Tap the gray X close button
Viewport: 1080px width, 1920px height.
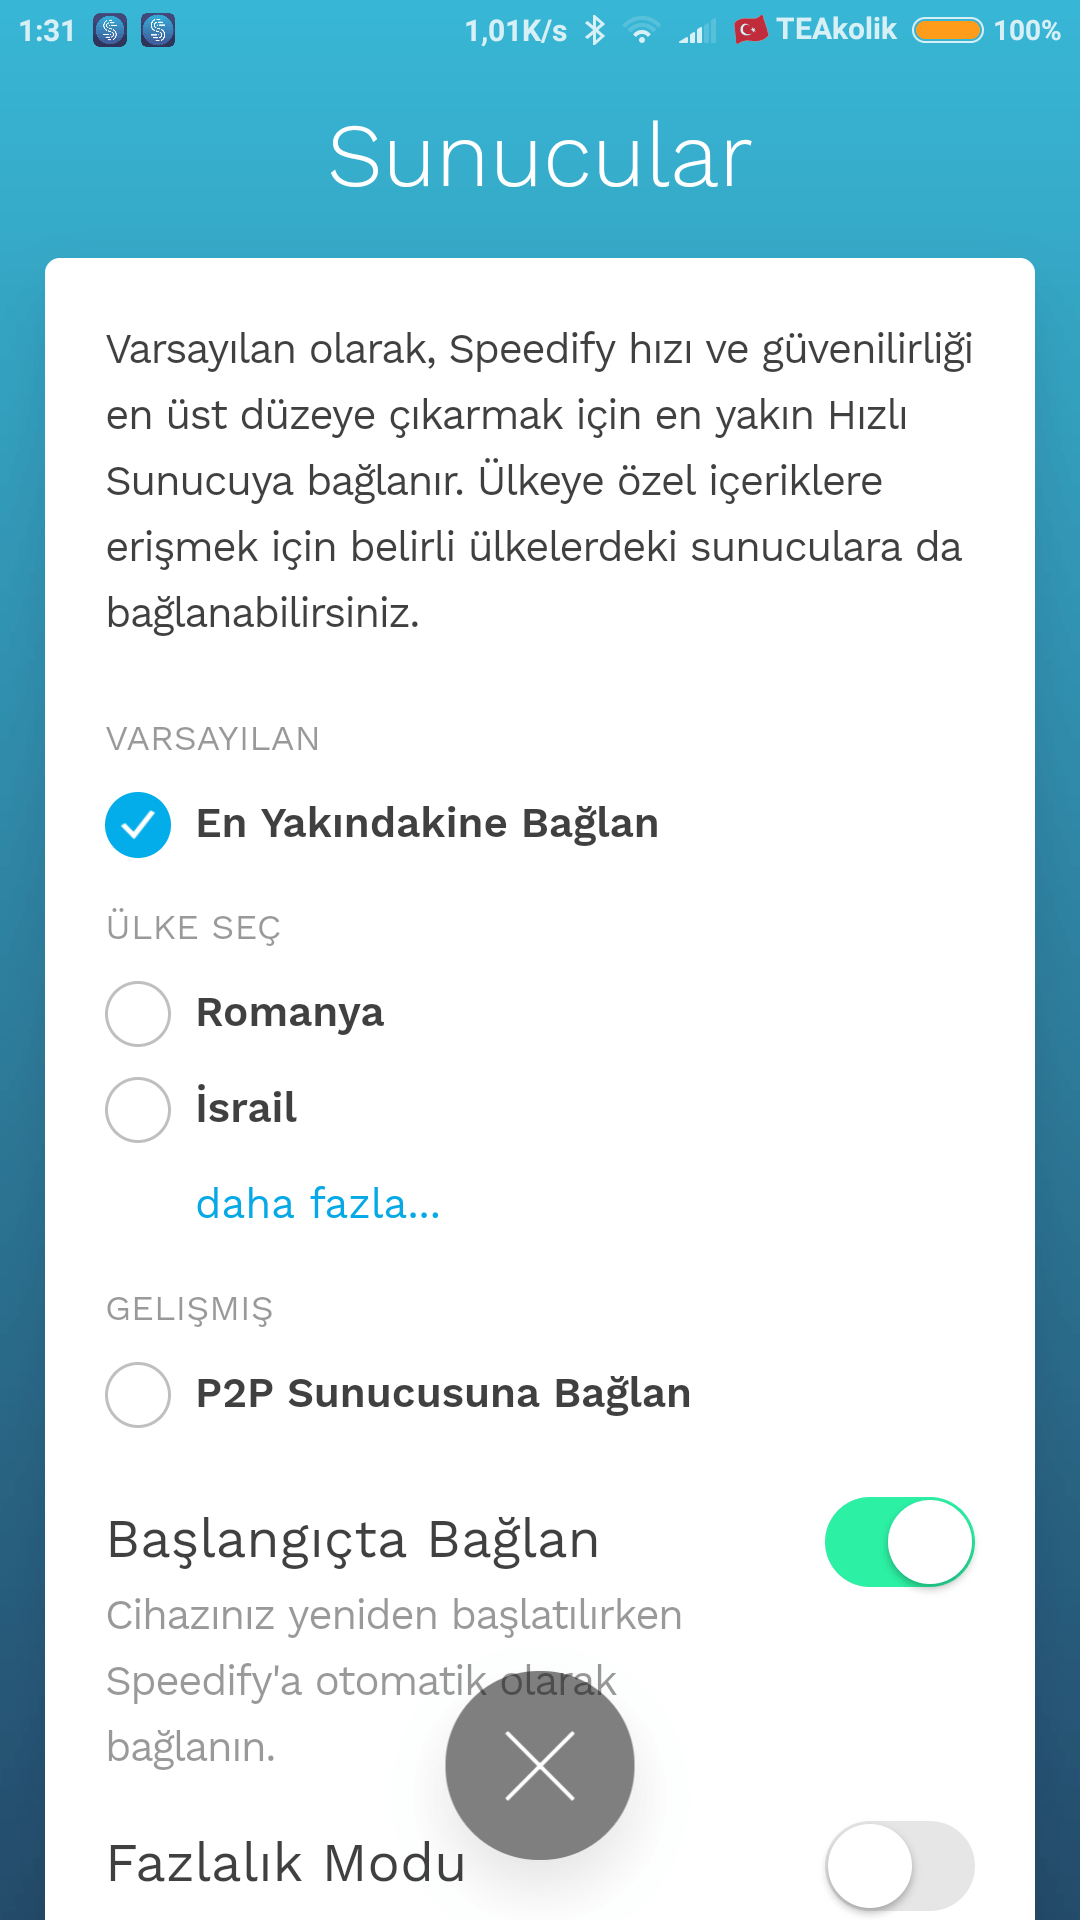click(540, 1765)
